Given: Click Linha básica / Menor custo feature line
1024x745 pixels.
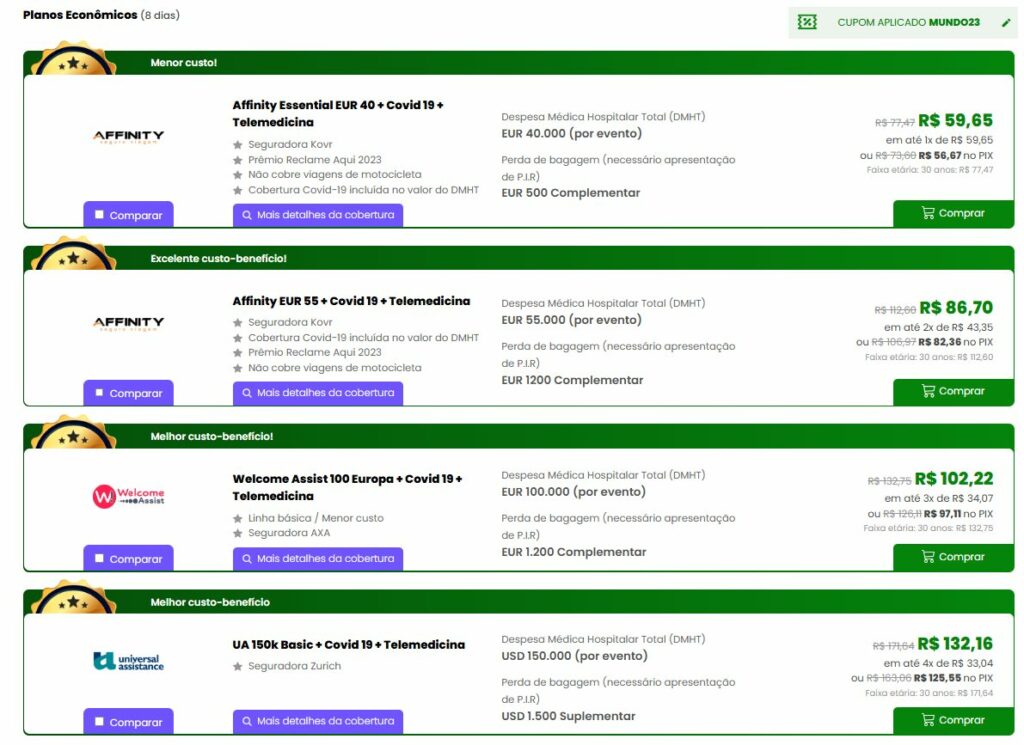Looking at the screenshot, I should (x=315, y=518).
